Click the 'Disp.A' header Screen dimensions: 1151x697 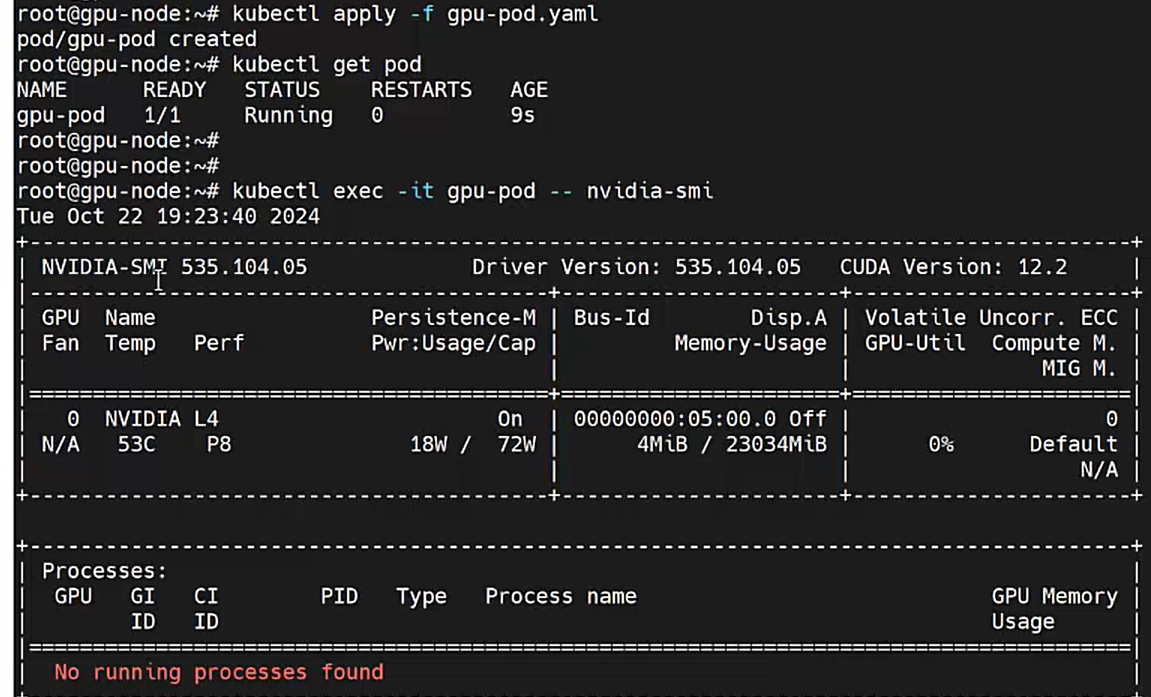point(789,318)
